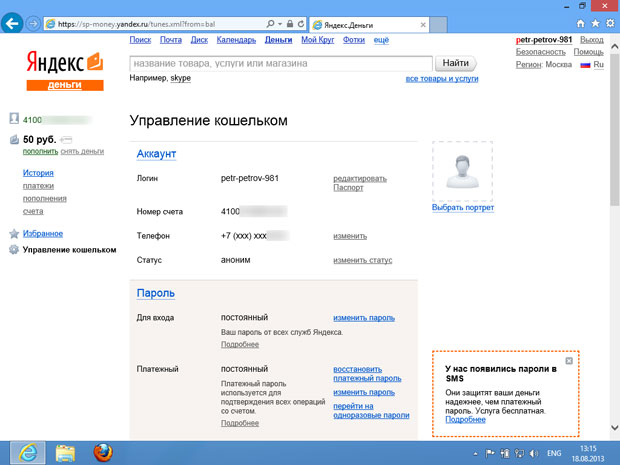Click the Избранное star icon

pyautogui.click(x=14, y=234)
